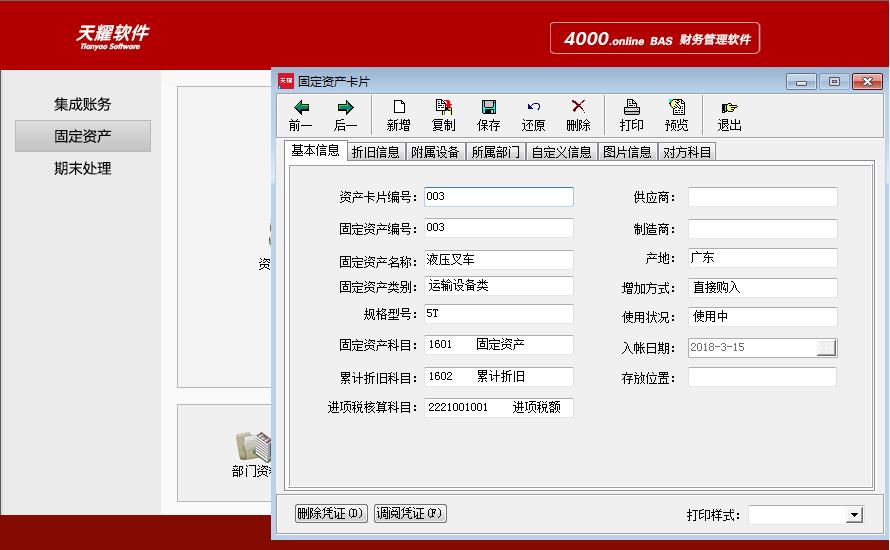Go to the previous asset card (前一)

click(300, 115)
